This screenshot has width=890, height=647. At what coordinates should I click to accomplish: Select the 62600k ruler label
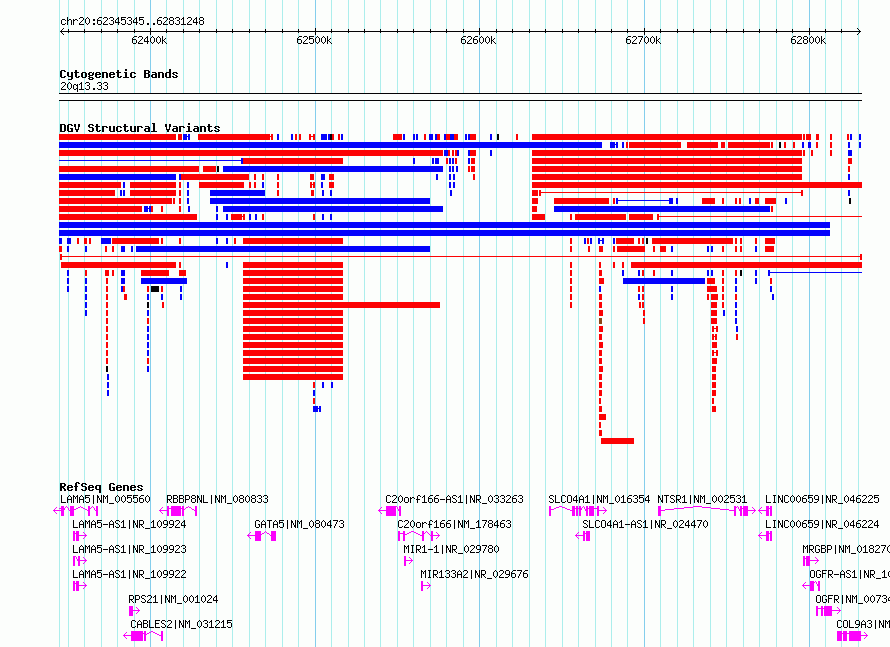(x=478, y=40)
